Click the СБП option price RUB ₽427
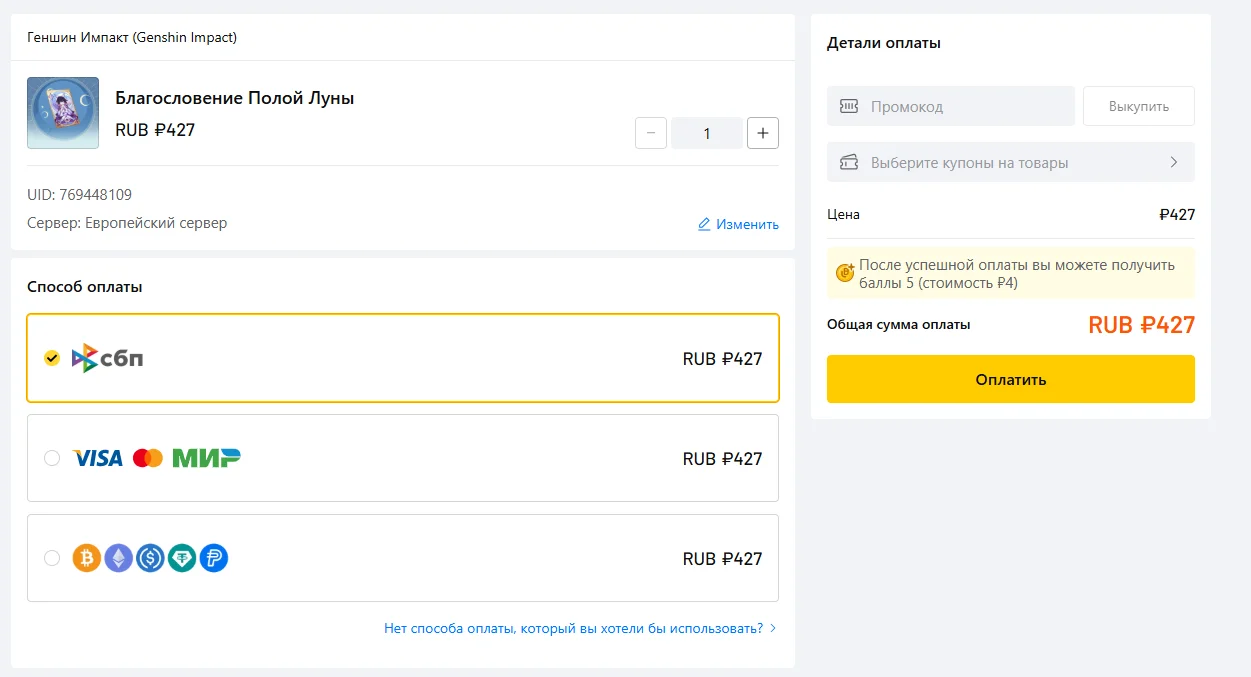1251x677 pixels. (723, 359)
